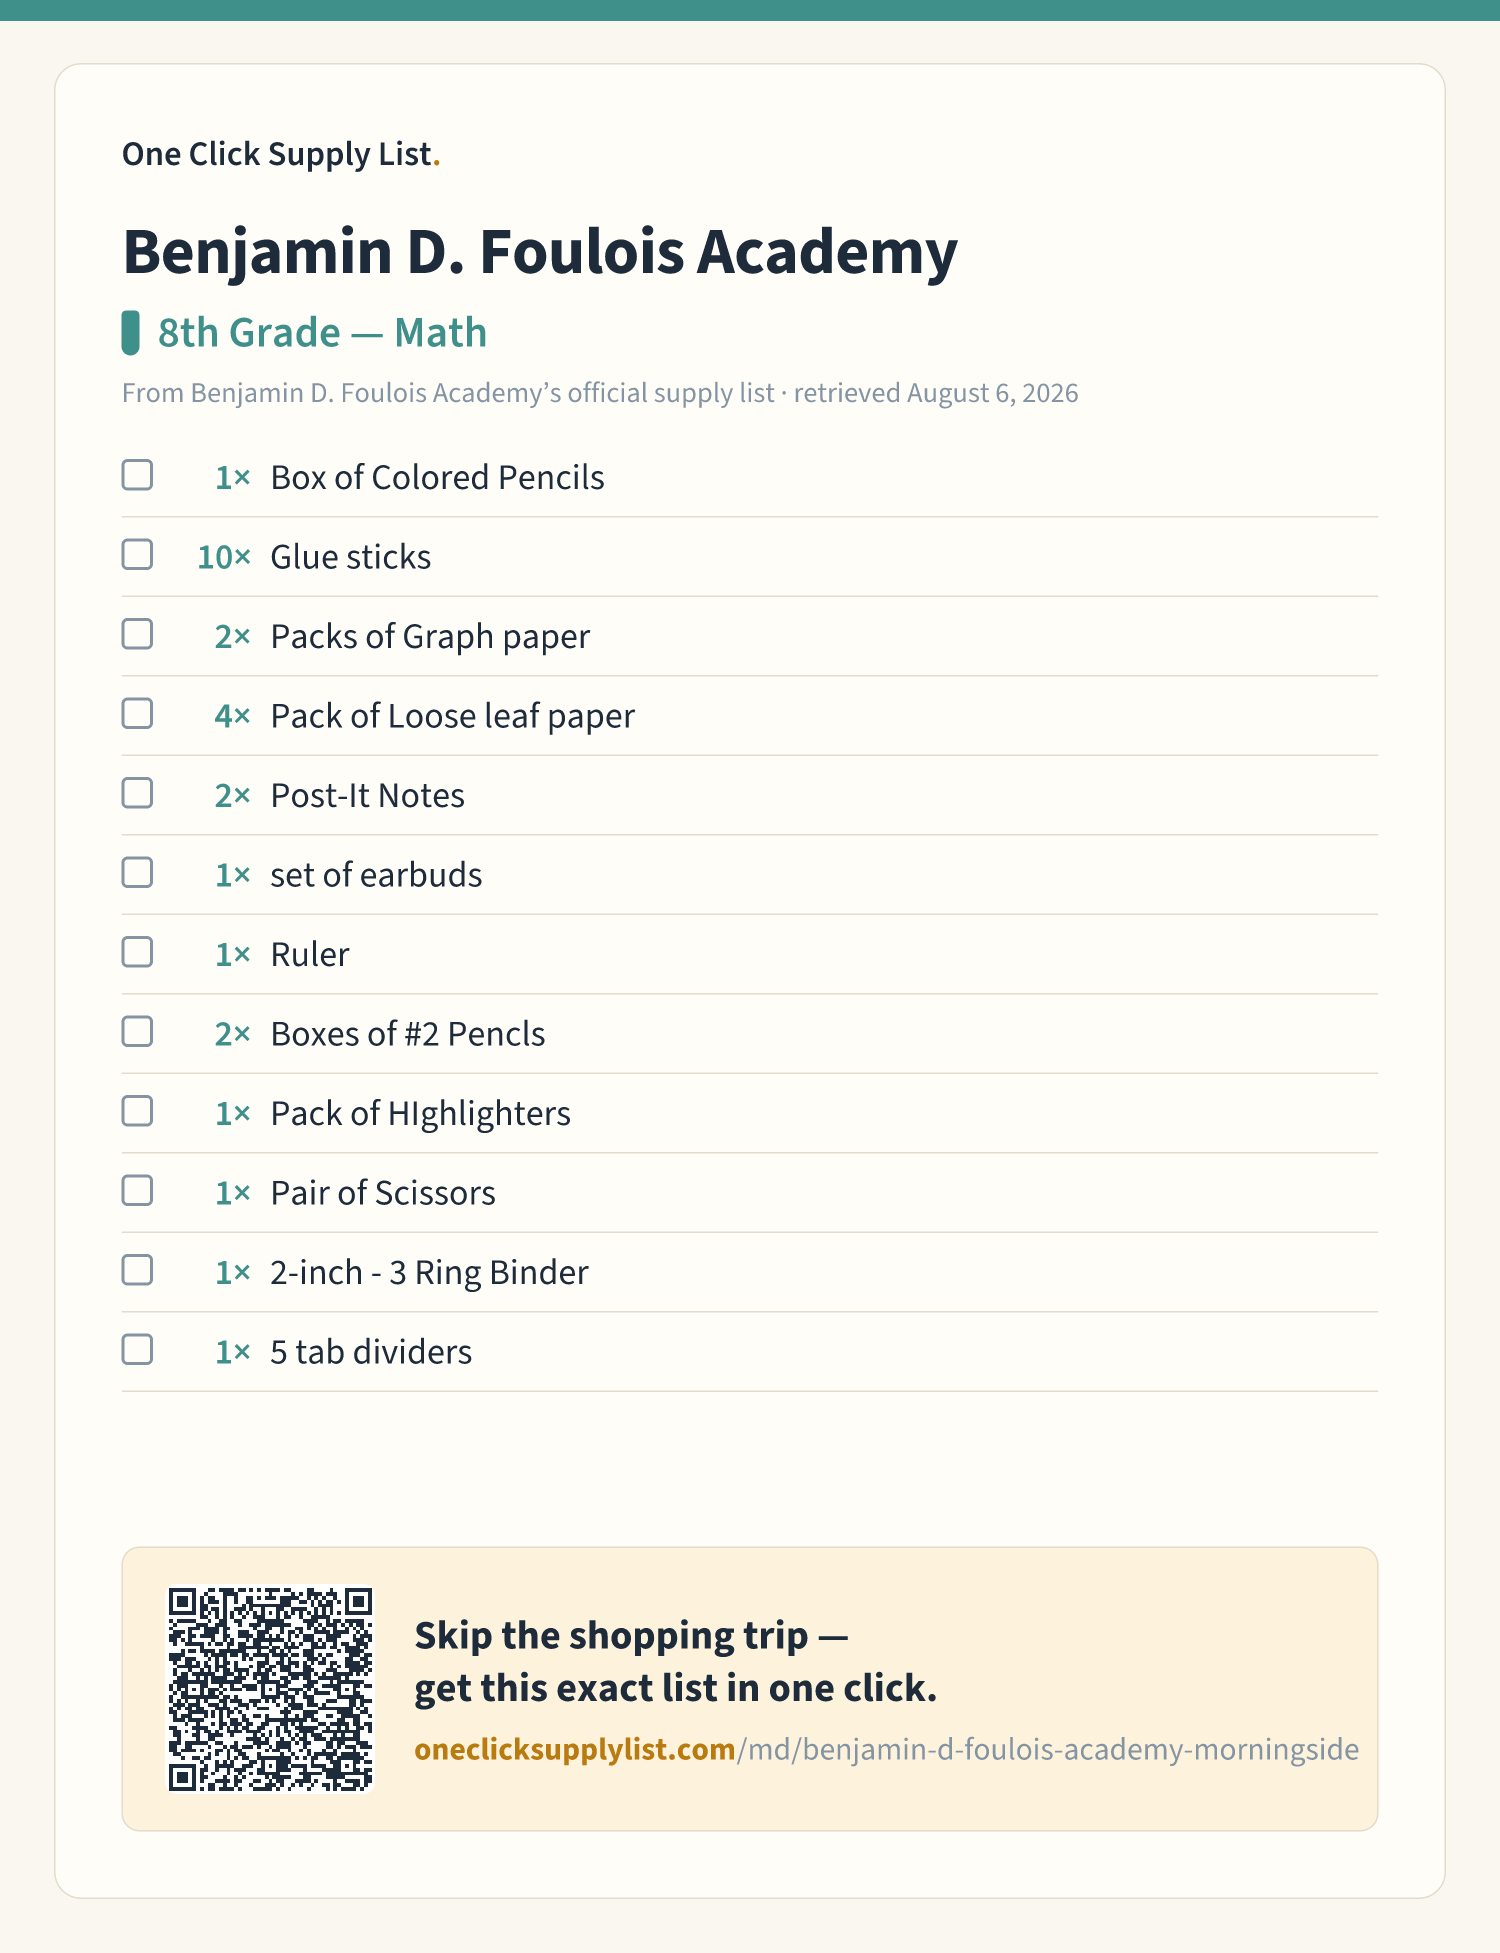Toggle the Post-It Notes checkbox
The image size is (1500, 1953).
[137, 793]
